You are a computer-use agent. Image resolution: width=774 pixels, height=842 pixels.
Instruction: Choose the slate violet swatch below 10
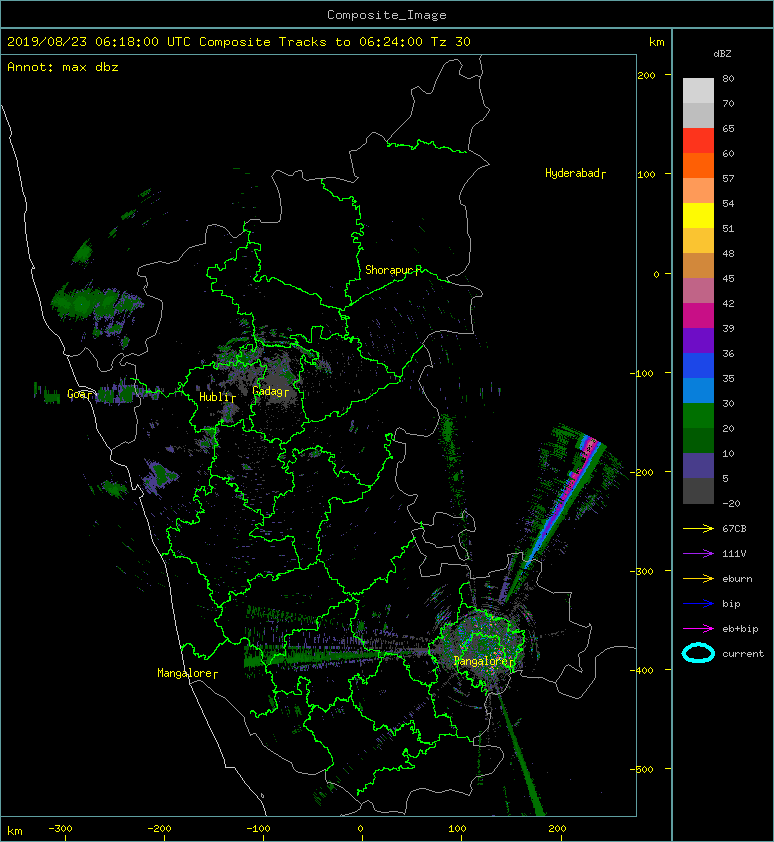(698, 466)
